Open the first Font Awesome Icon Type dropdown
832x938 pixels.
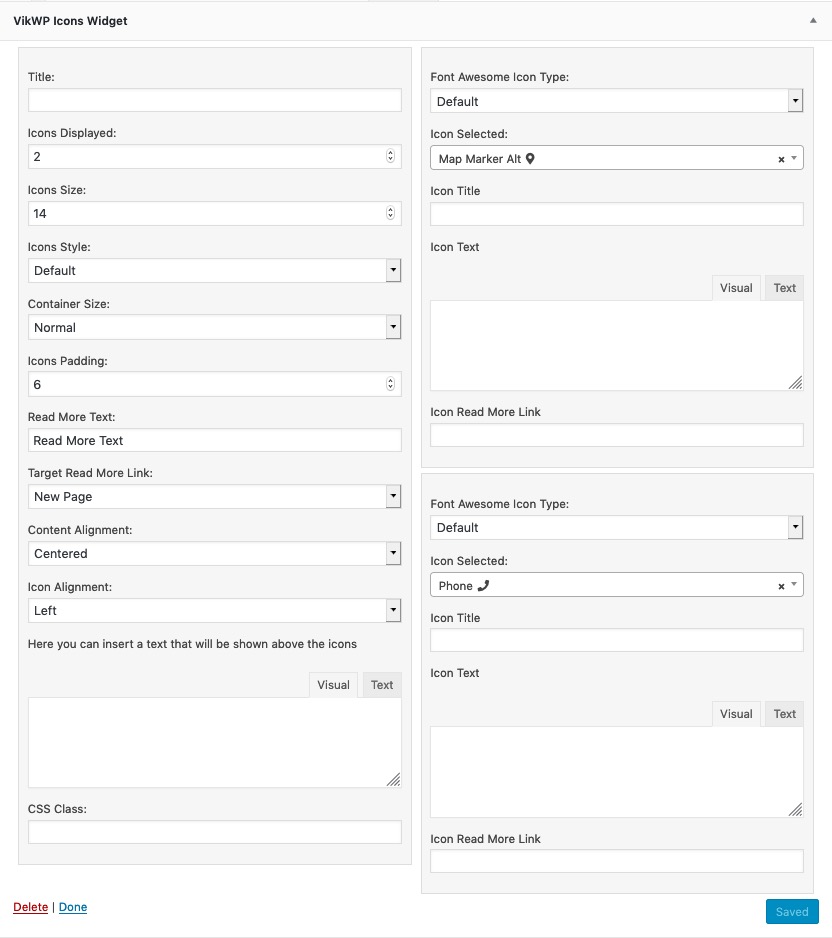[x=795, y=100]
